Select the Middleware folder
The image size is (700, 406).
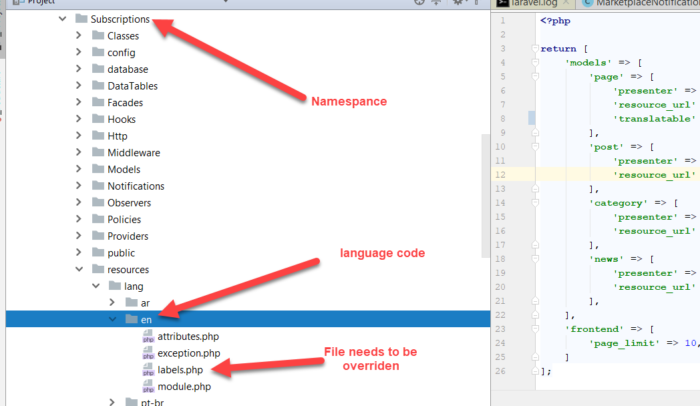pos(133,153)
